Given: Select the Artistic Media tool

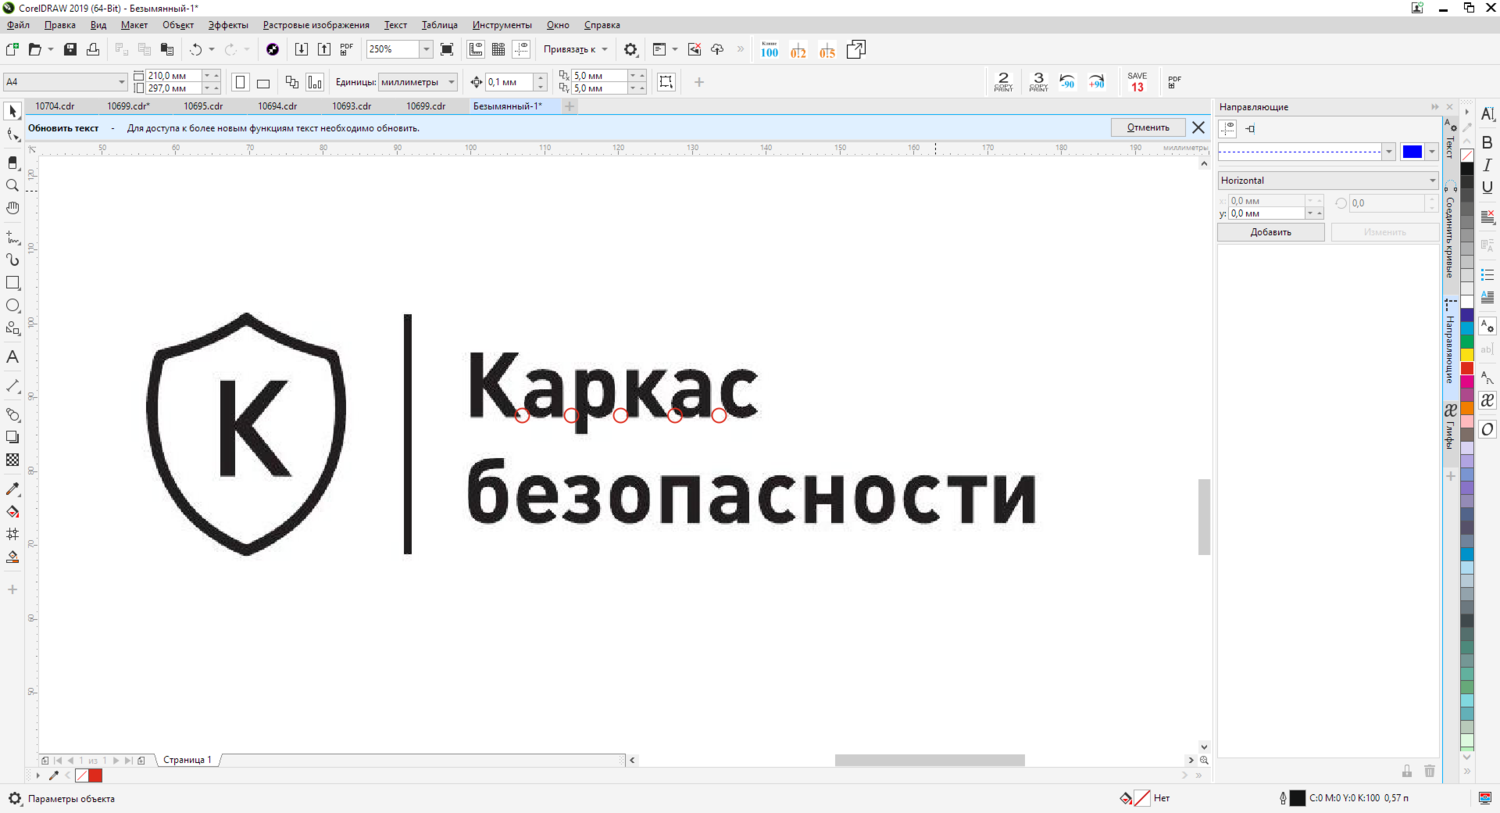Looking at the screenshot, I should click(13, 260).
